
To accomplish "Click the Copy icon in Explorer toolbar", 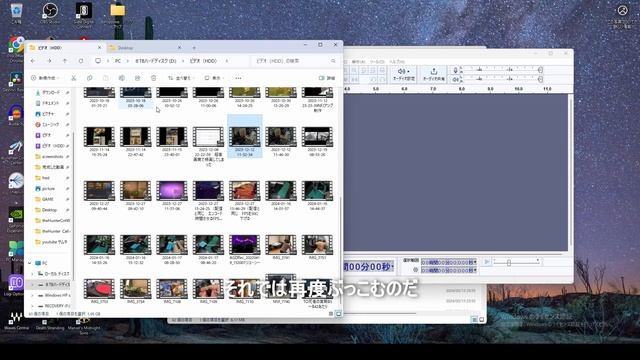I will tap(89, 78).
